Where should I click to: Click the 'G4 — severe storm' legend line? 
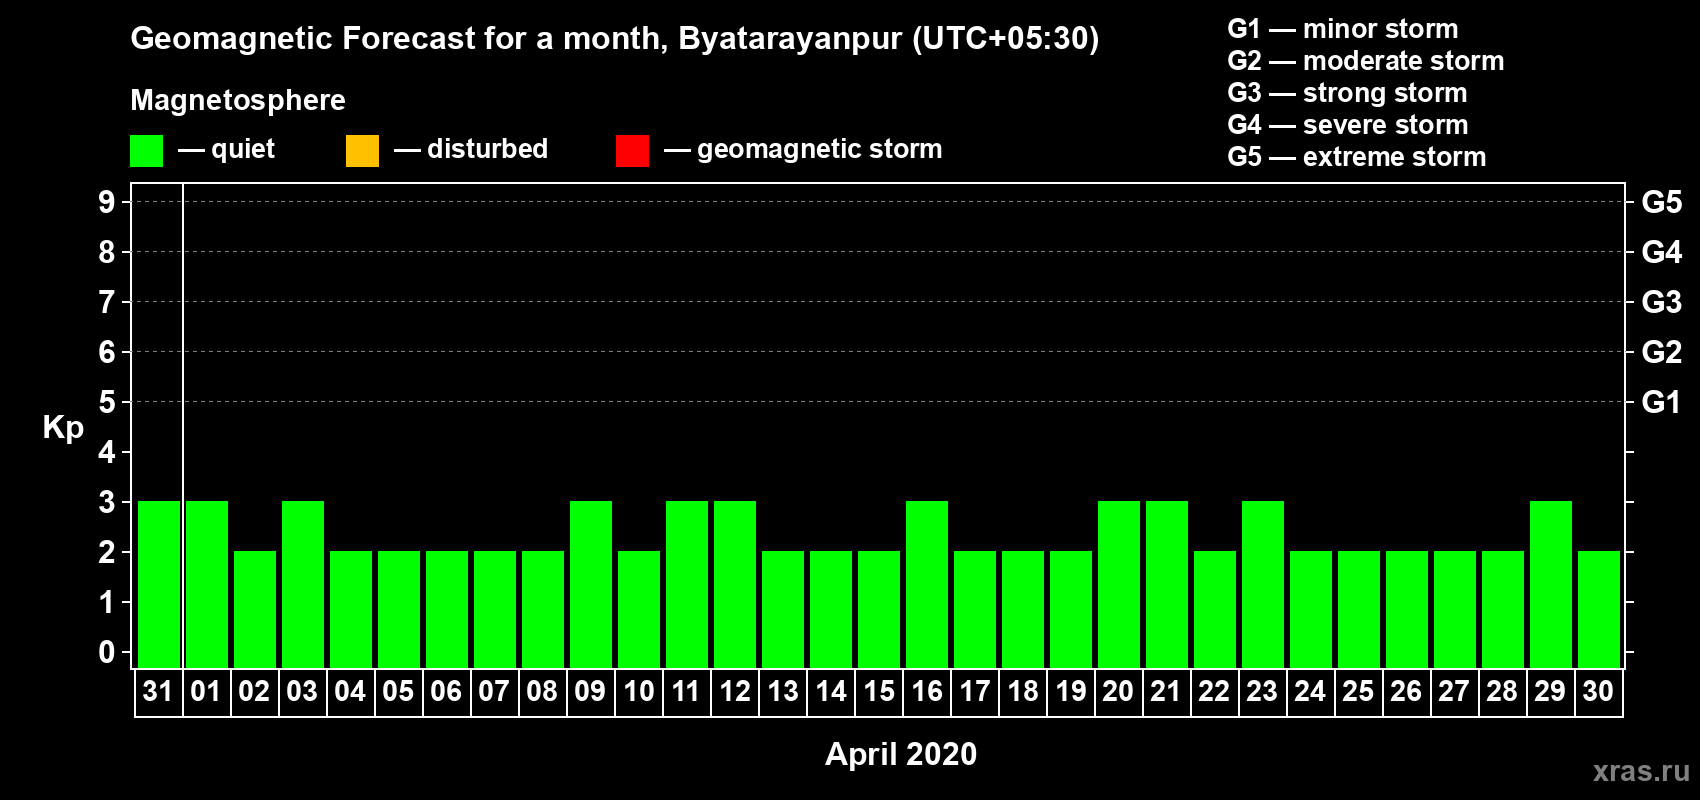[1348, 125]
